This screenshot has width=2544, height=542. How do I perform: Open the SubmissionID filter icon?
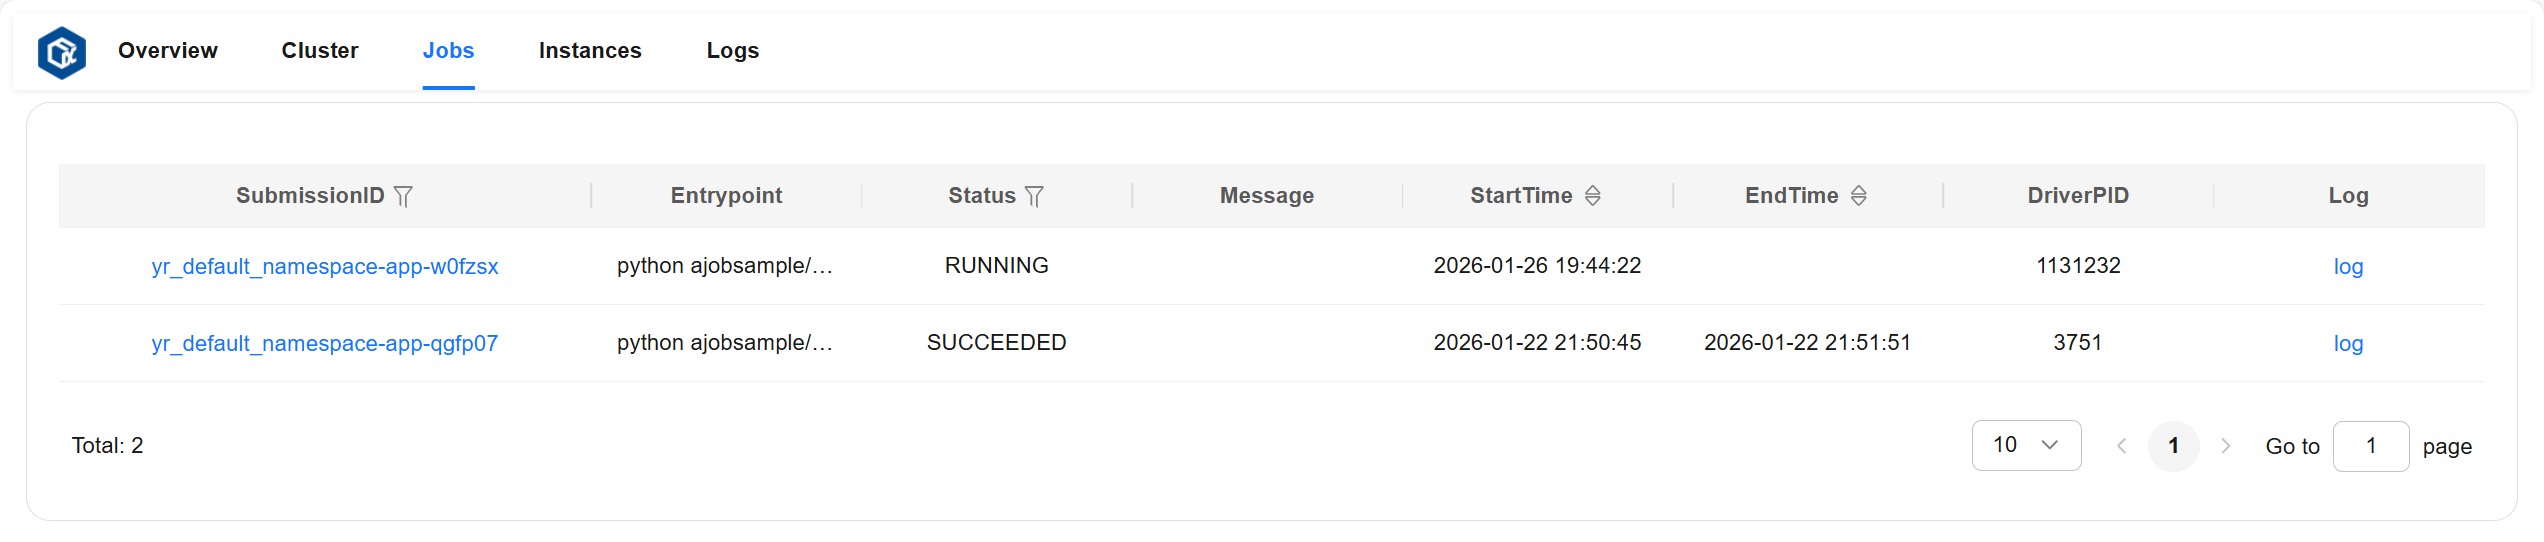pyautogui.click(x=403, y=196)
